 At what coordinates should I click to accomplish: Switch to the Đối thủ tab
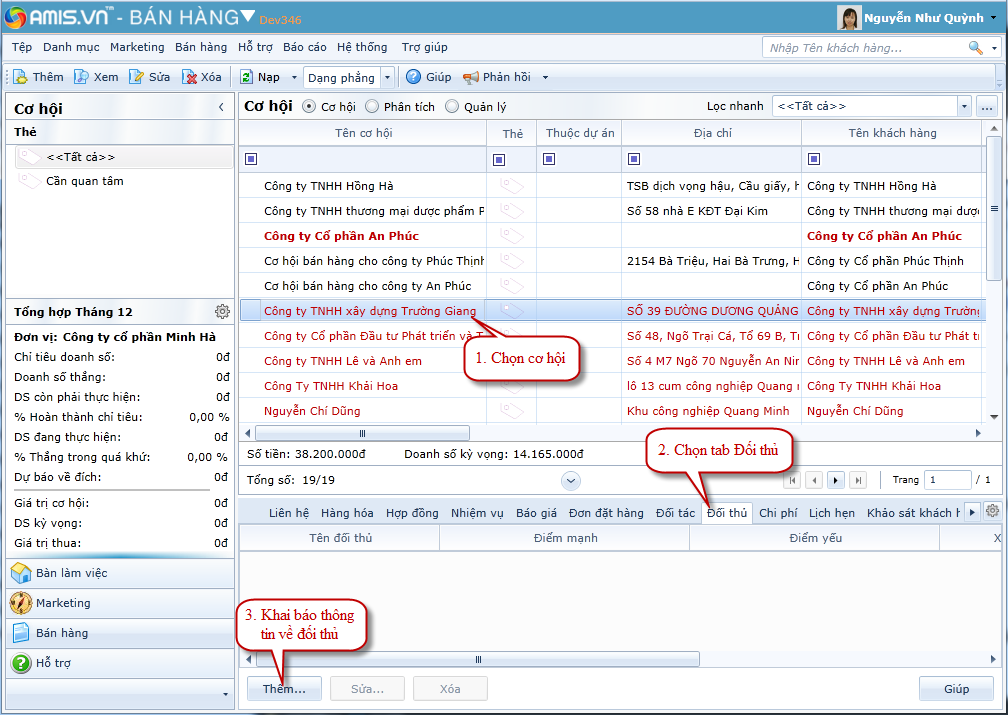click(727, 513)
